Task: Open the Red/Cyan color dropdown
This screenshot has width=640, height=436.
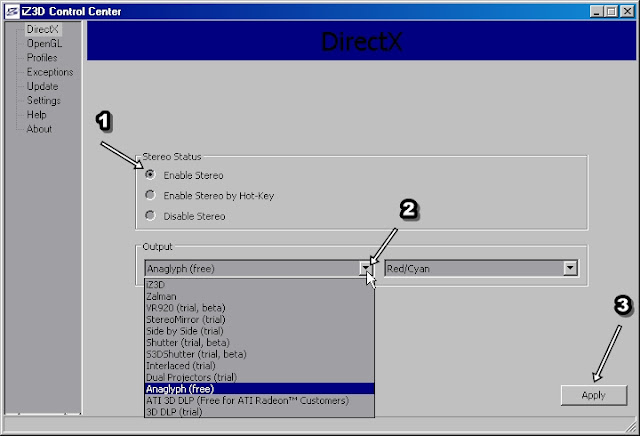Action: point(570,268)
